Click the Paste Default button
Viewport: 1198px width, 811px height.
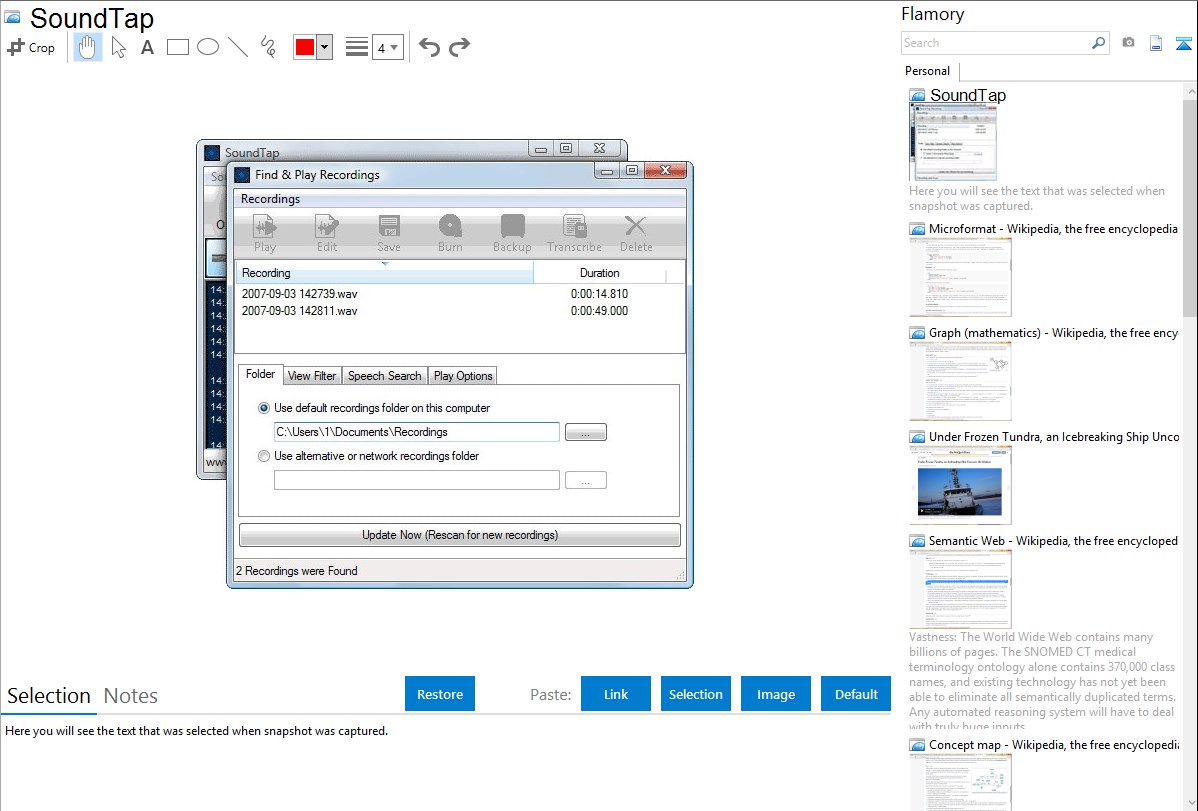[x=856, y=694]
